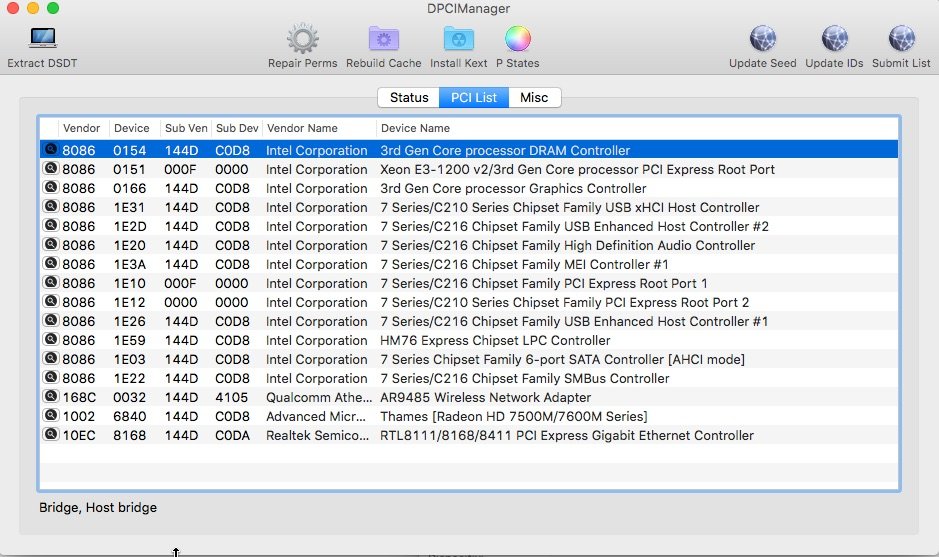
Task: Click device ID '0166' cell
Action: point(129,189)
